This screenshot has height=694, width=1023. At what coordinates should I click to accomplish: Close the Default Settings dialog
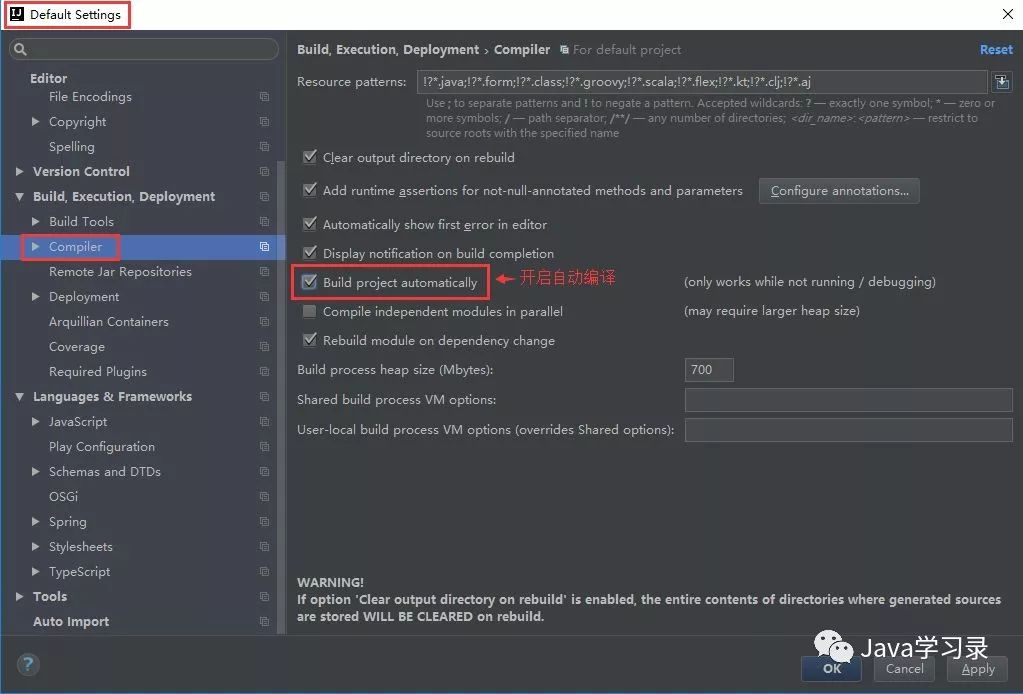click(1007, 14)
